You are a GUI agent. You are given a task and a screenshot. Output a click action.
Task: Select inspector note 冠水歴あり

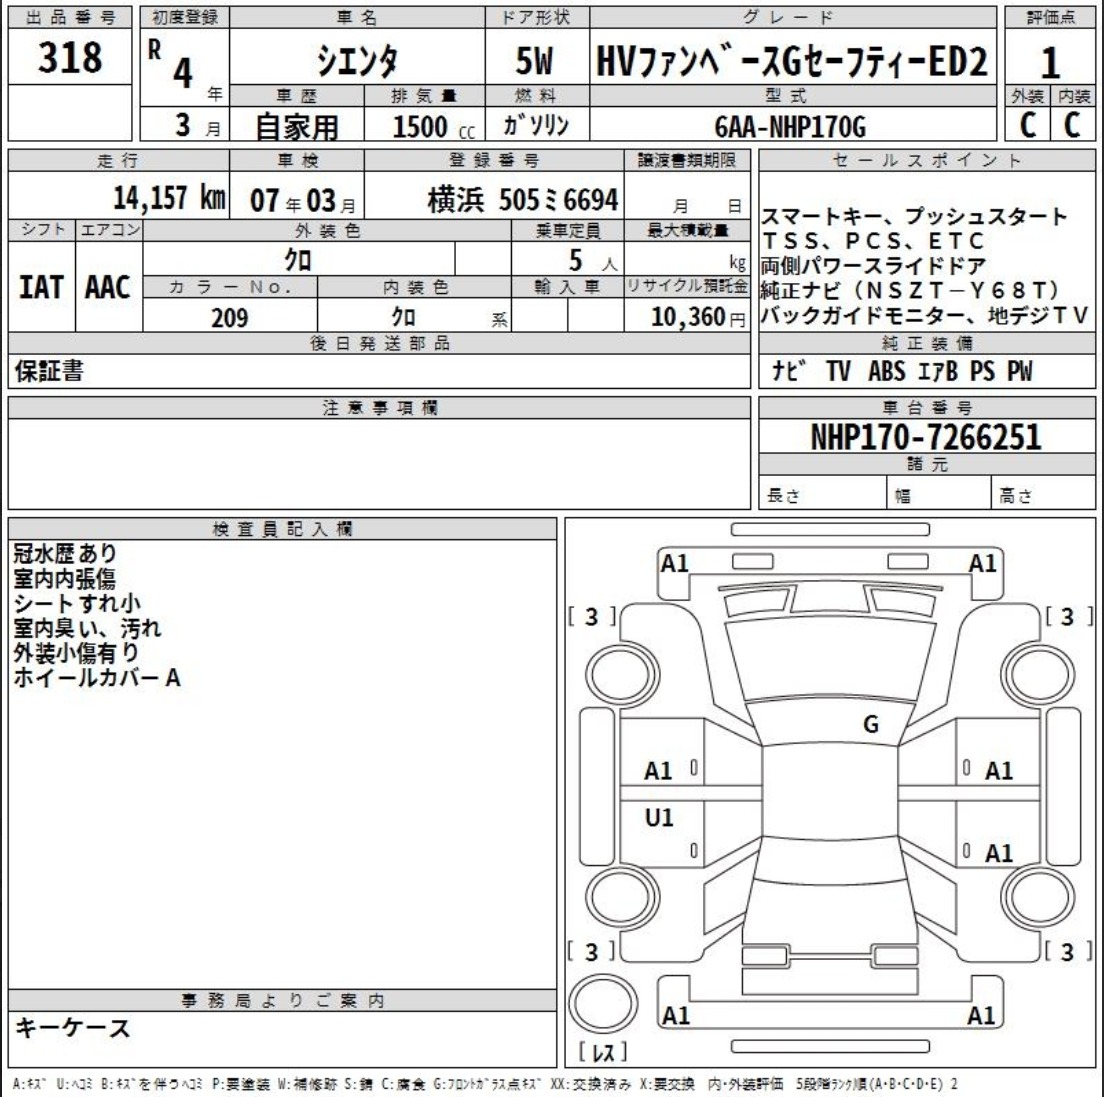[x=65, y=553]
